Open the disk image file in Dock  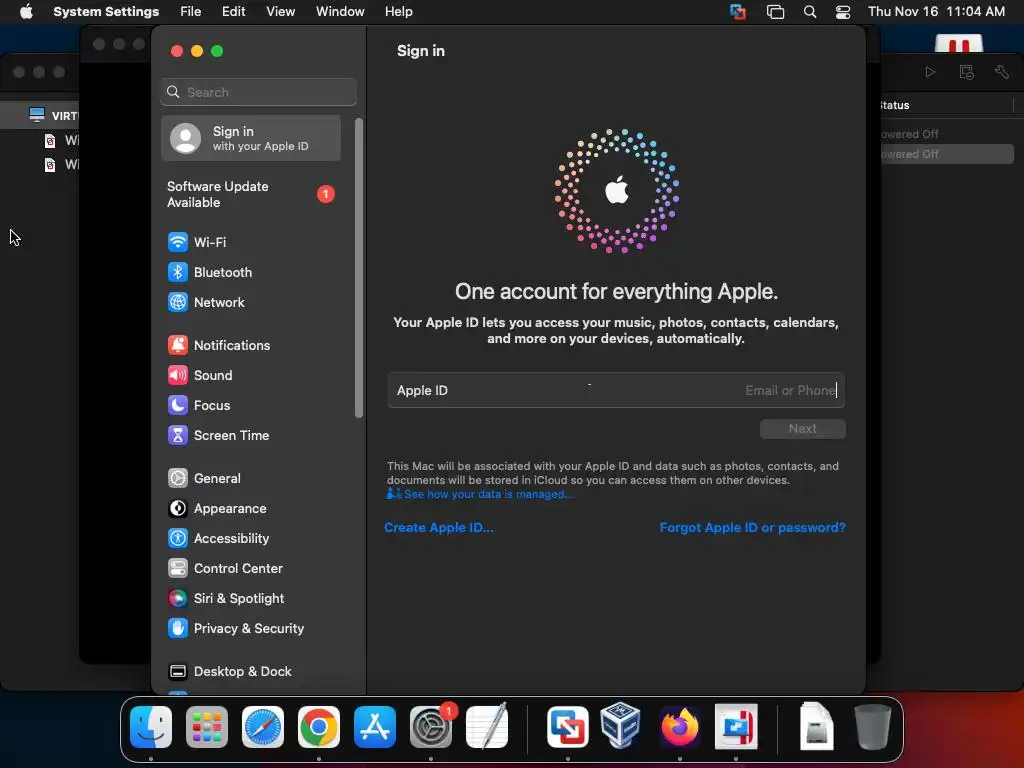[x=816, y=727]
